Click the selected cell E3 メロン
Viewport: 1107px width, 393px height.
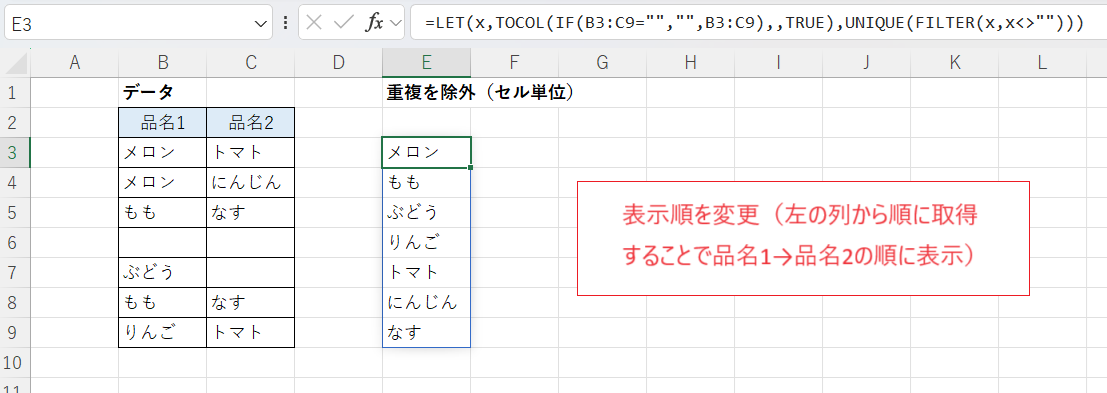point(426,152)
